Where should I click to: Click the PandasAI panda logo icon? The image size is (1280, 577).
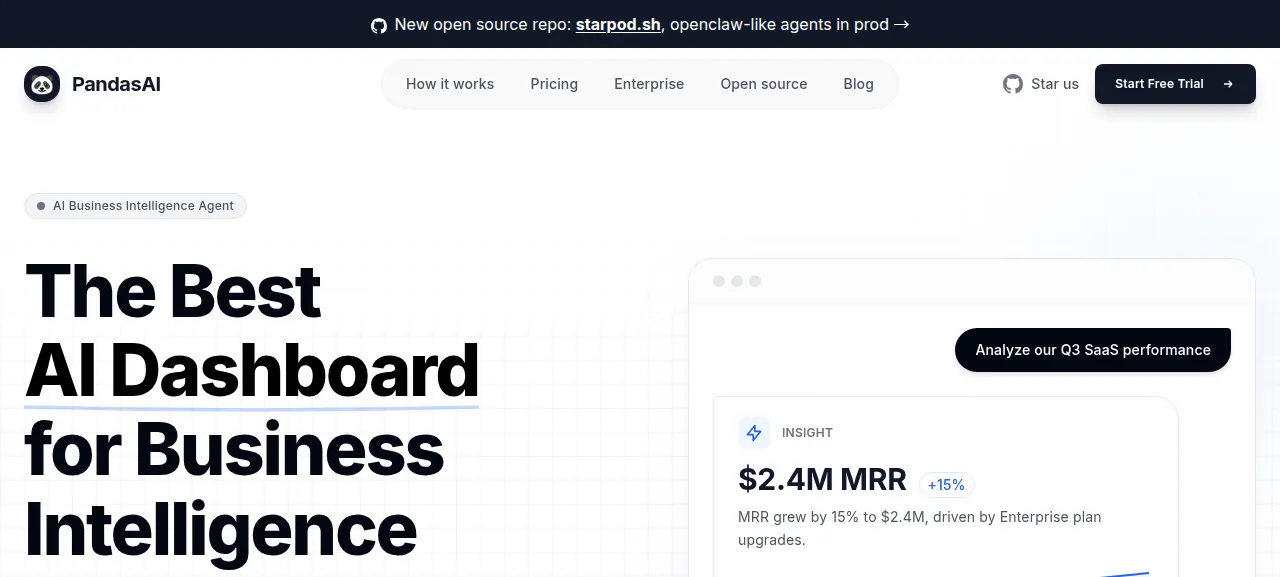[x=42, y=85]
